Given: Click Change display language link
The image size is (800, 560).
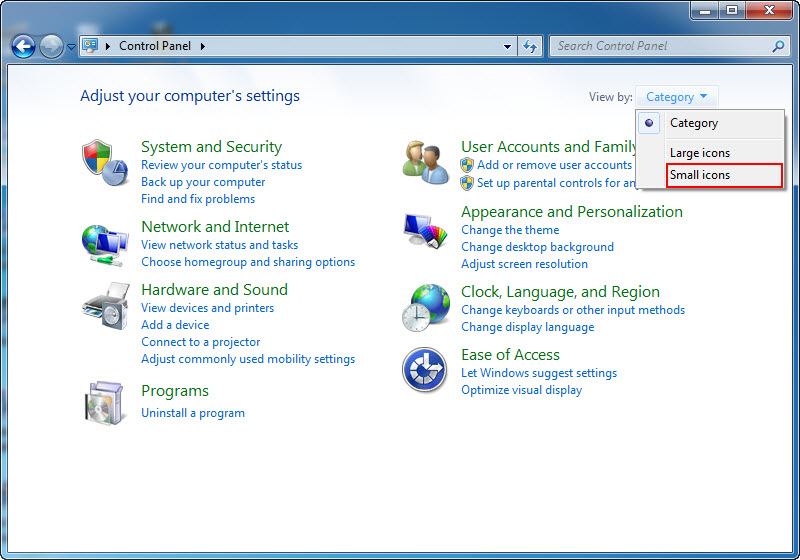Looking at the screenshot, I should coord(528,327).
